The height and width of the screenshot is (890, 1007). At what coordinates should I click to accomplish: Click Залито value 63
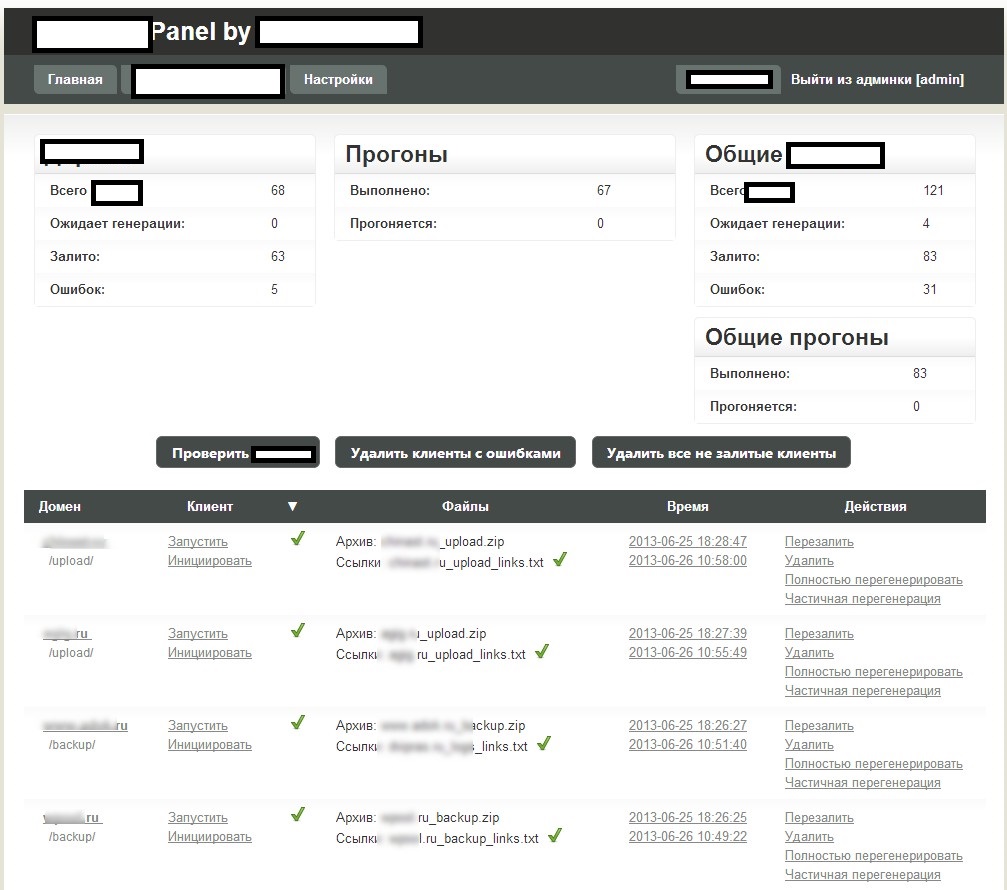277,257
